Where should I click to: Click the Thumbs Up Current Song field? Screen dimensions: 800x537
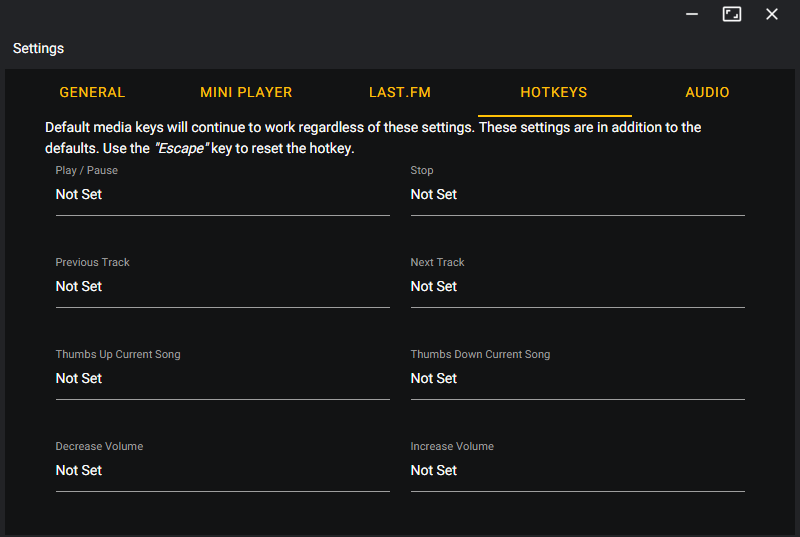[x=222, y=379]
